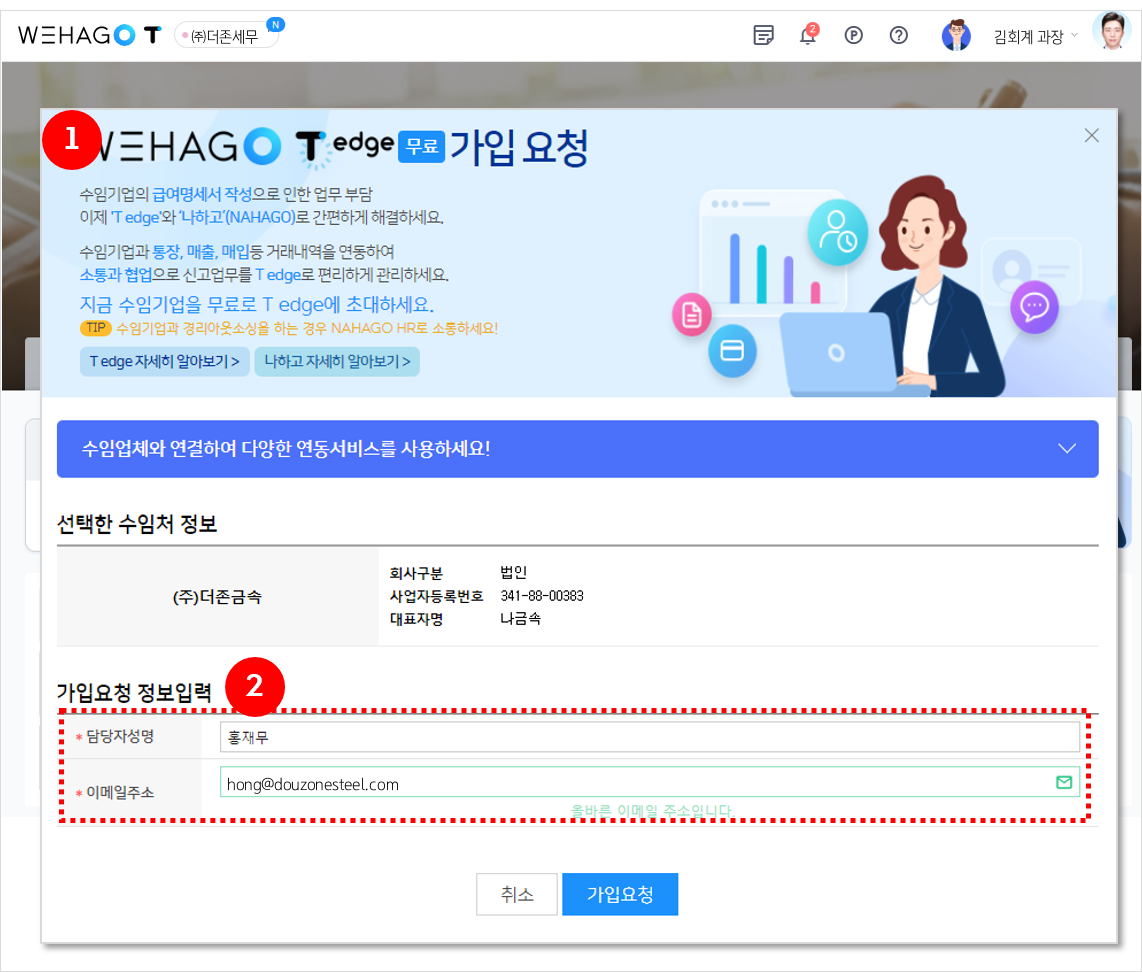Expand the 김회계 과장 user menu
Image resolution: width=1142 pixels, height=972 pixels.
coord(1035,36)
